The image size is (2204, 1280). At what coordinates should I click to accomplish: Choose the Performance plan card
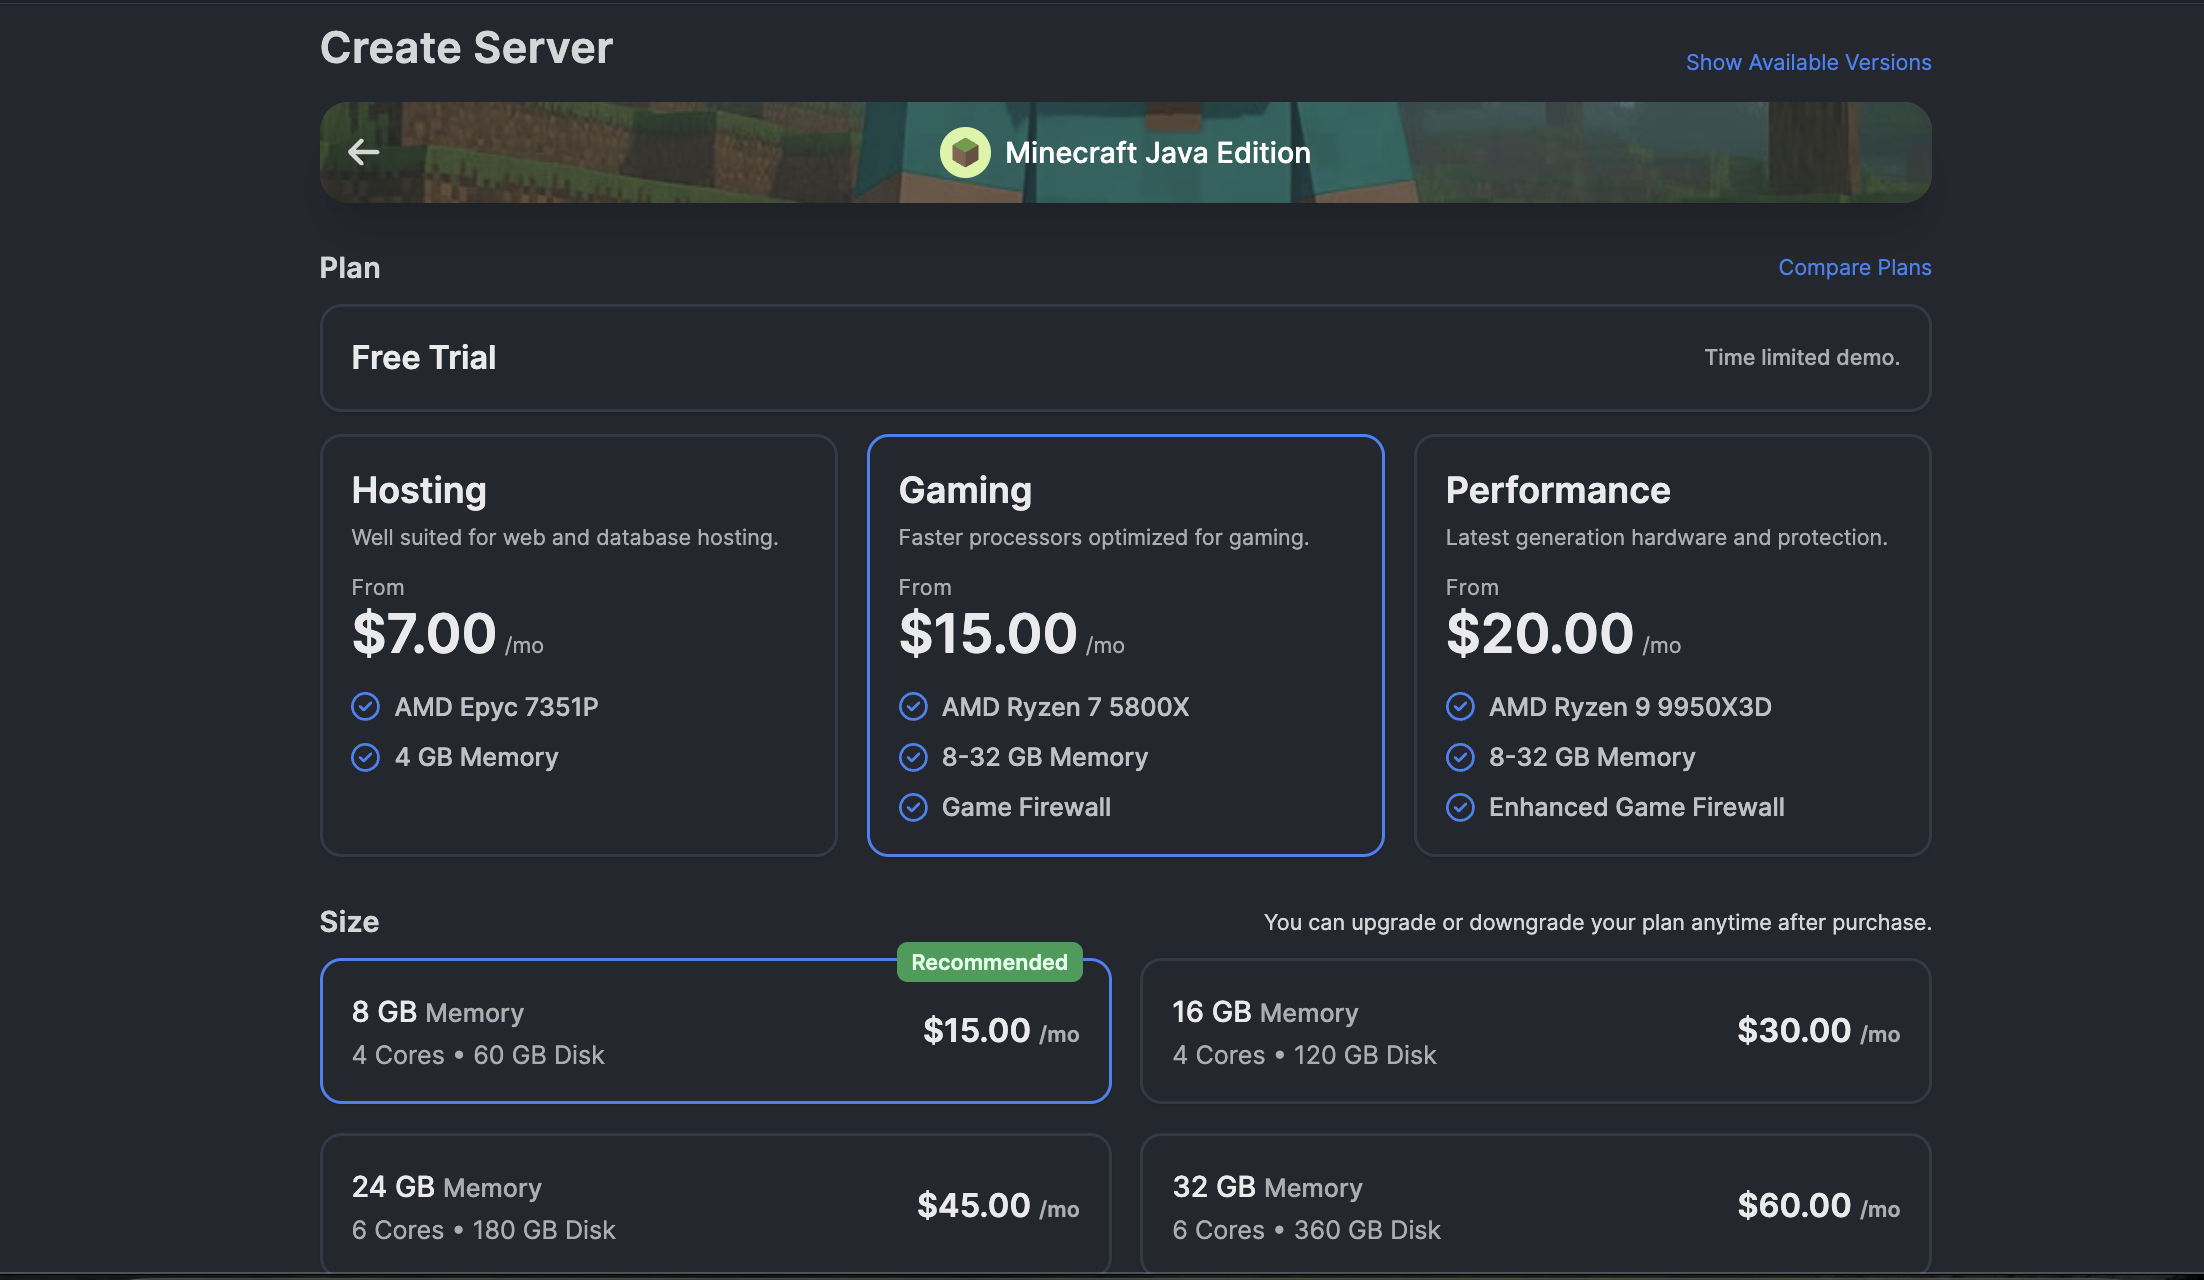click(1672, 645)
